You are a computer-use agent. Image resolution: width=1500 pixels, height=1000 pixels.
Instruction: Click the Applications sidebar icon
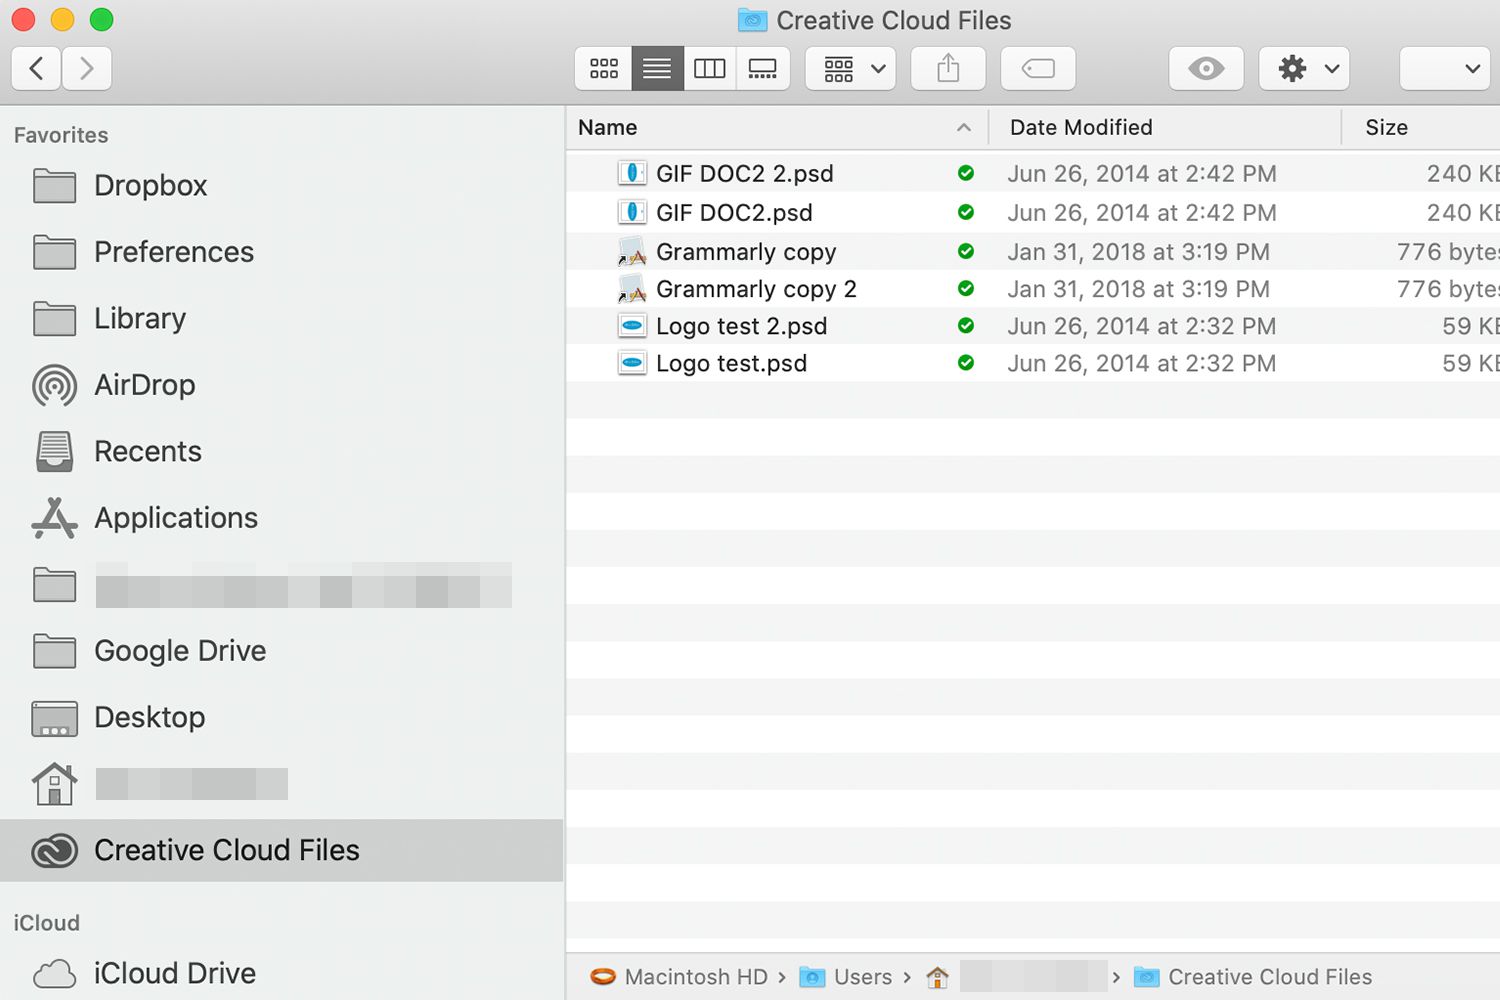[x=54, y=518]
